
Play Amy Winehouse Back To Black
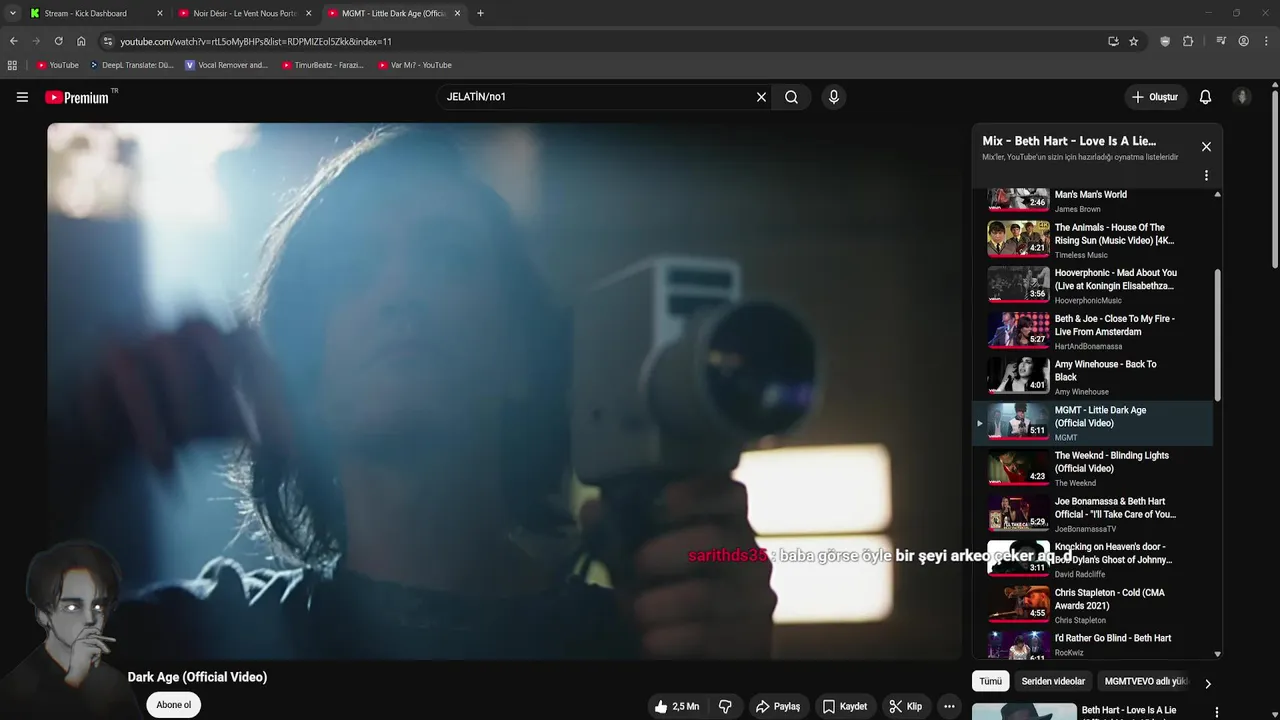click(1093, 377)
